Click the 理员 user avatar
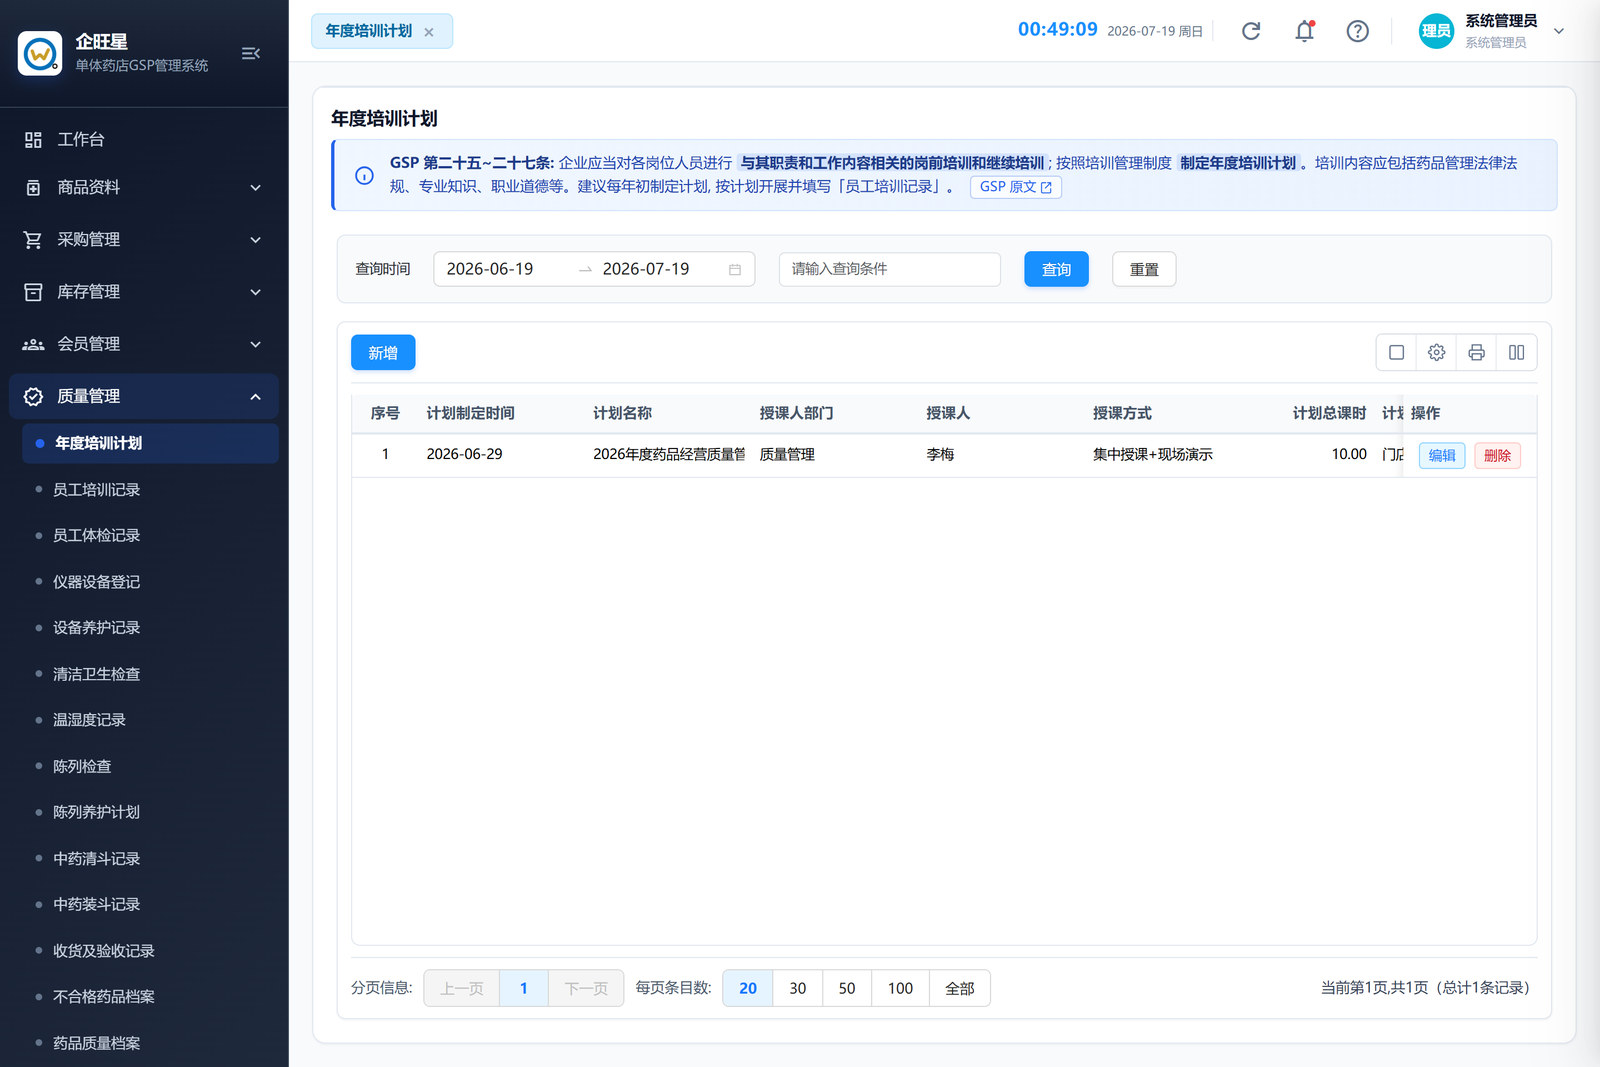This screenshot has height=1067, width=1600. click(x=1436, y=31)
